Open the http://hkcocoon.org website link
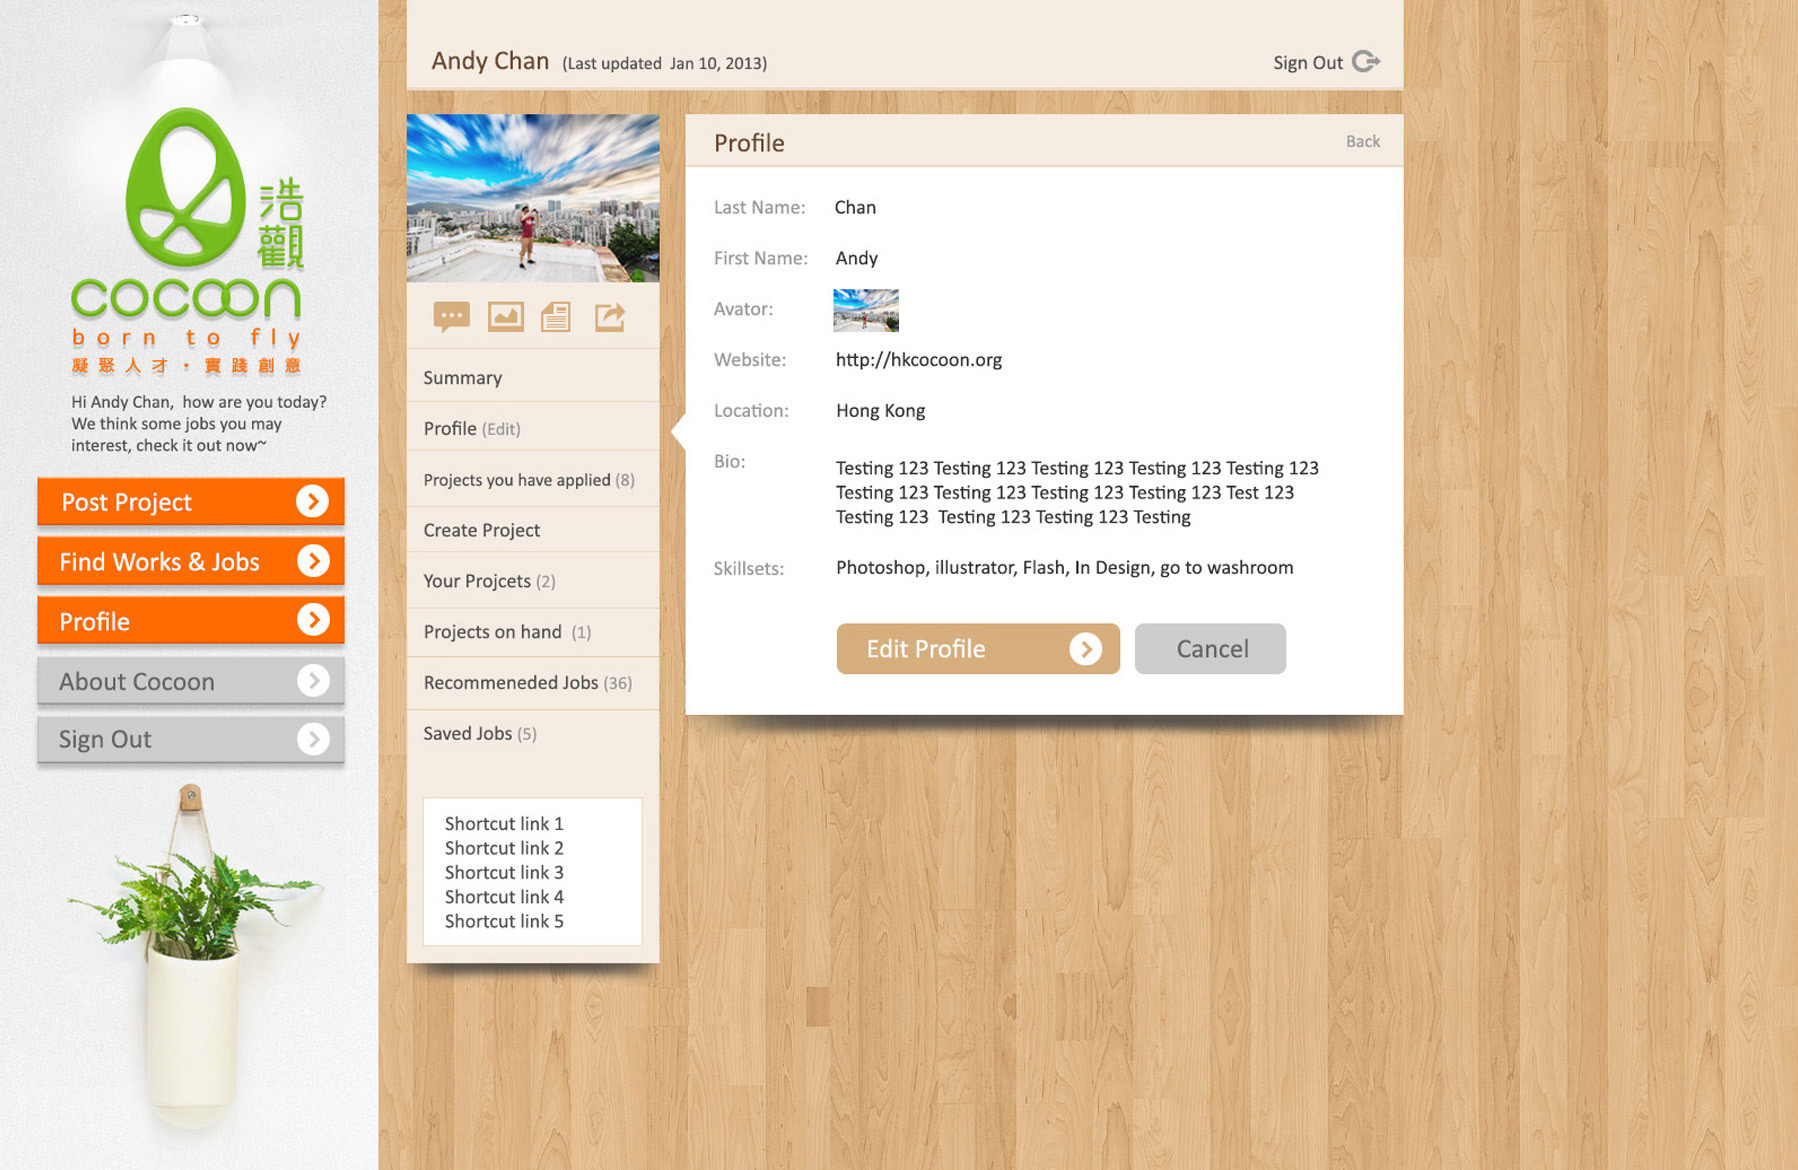 click(x=918, y=360)
